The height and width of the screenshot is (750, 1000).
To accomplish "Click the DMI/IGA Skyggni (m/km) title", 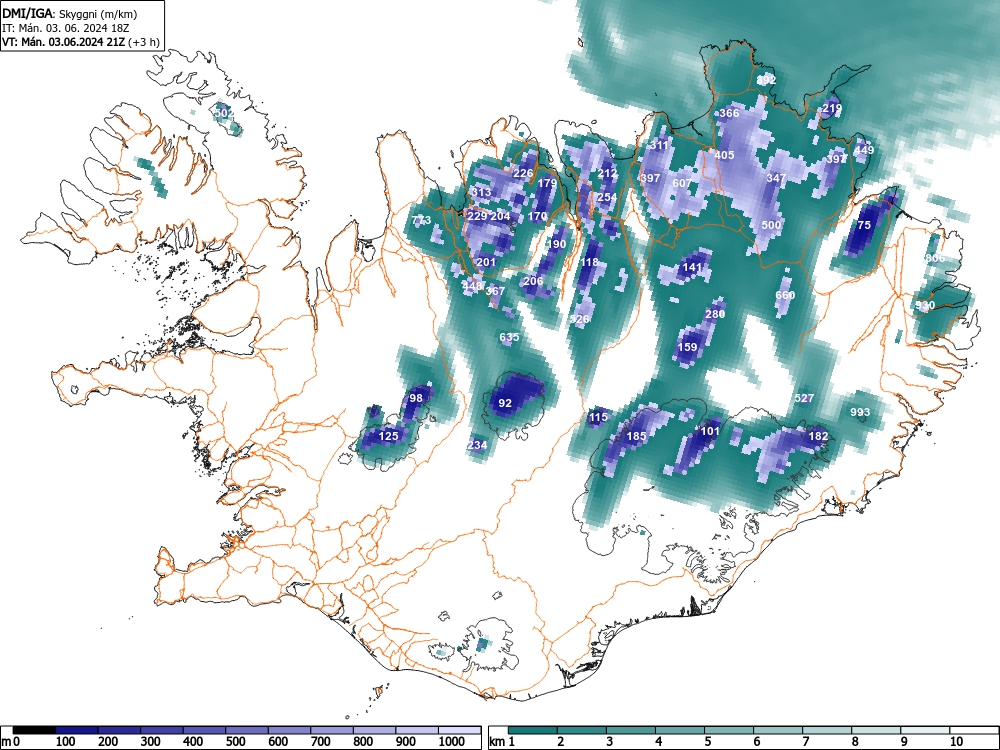I will click(70, 14).
